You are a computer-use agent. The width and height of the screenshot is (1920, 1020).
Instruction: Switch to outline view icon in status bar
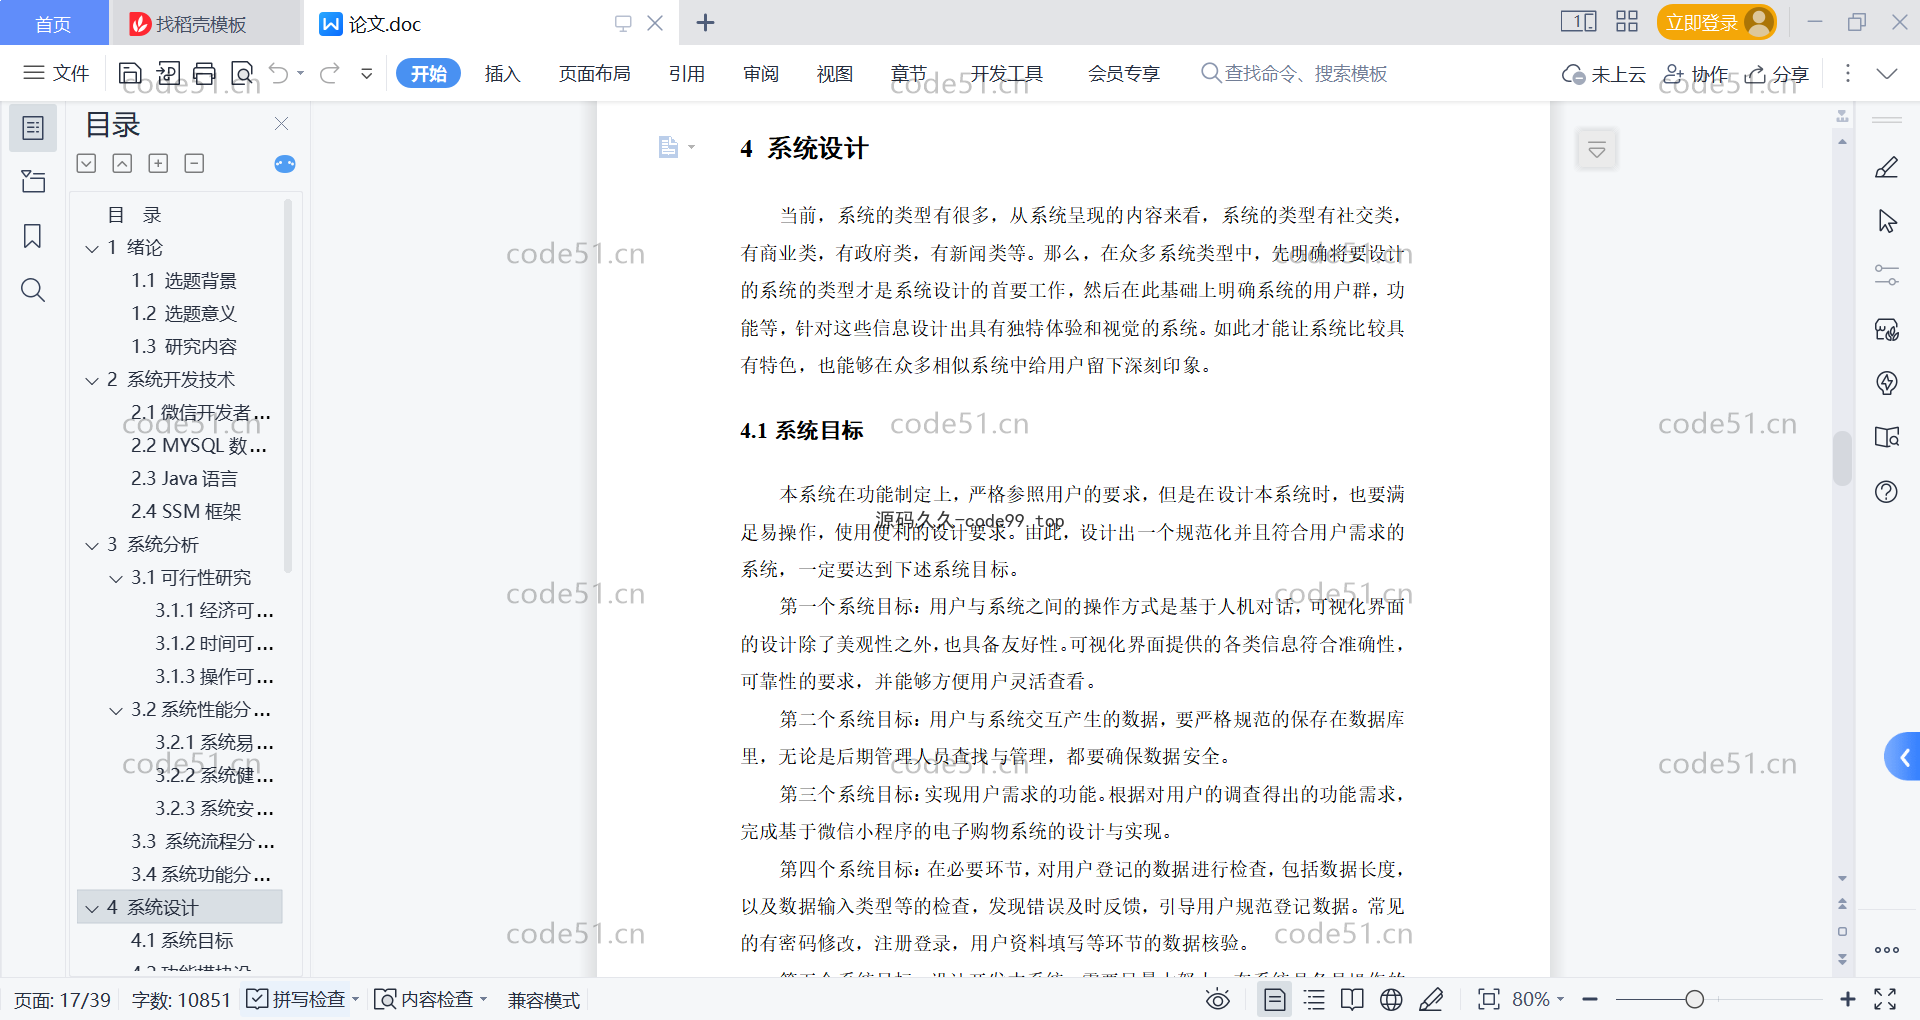pyautogui.click(x=1314, y=999)
